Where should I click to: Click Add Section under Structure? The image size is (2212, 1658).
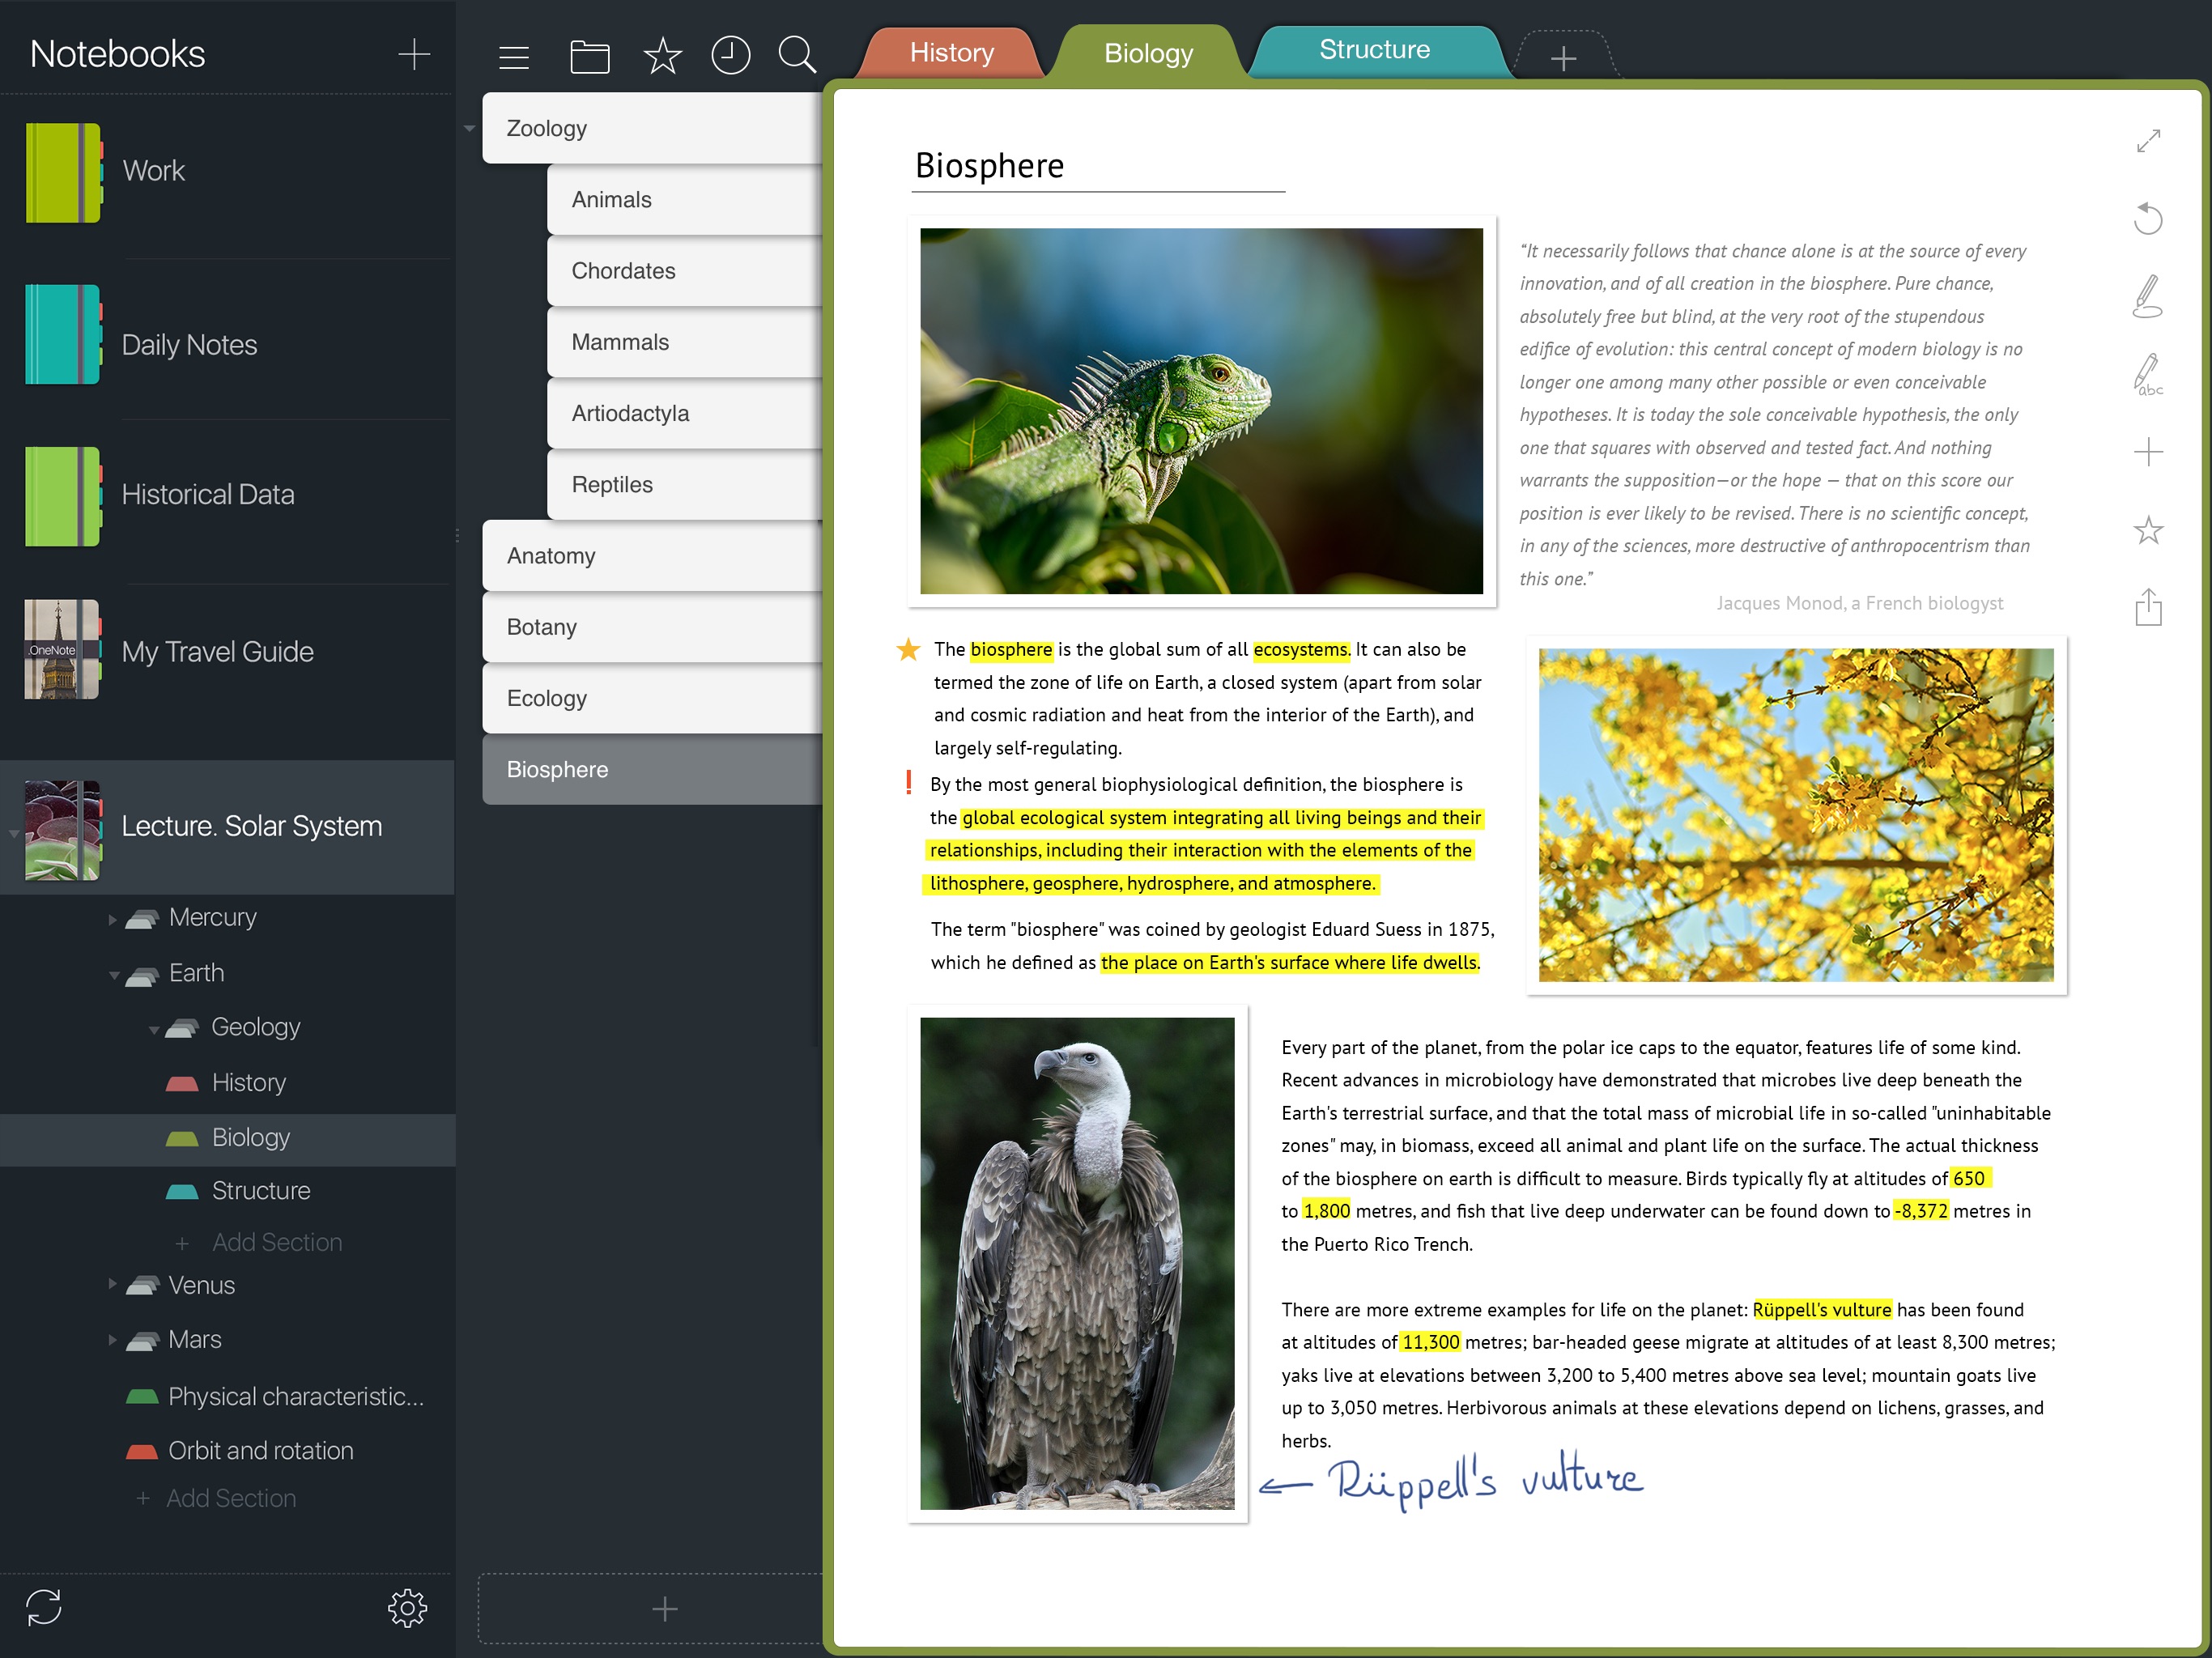pyautogui.click(x=276, y=1243)
